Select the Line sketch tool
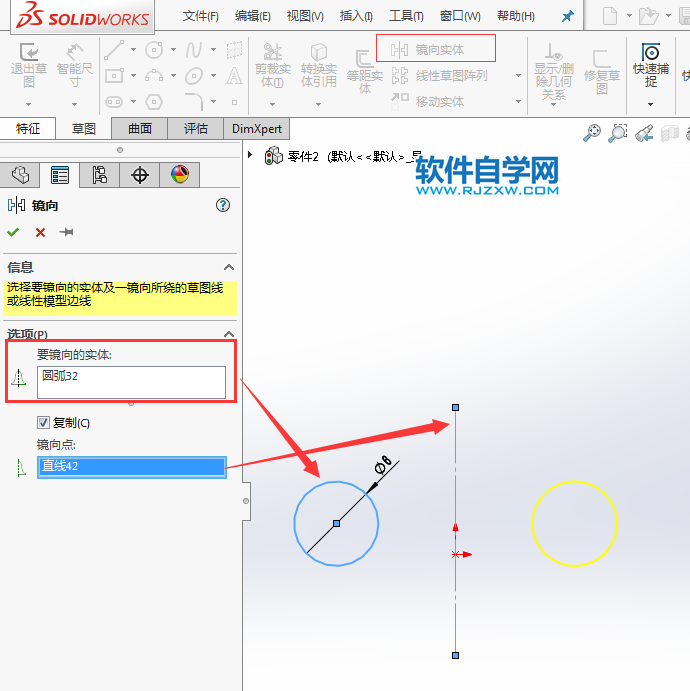Viewport: 690px width, 691px height. pyautogui.click(x=114, y=49)
